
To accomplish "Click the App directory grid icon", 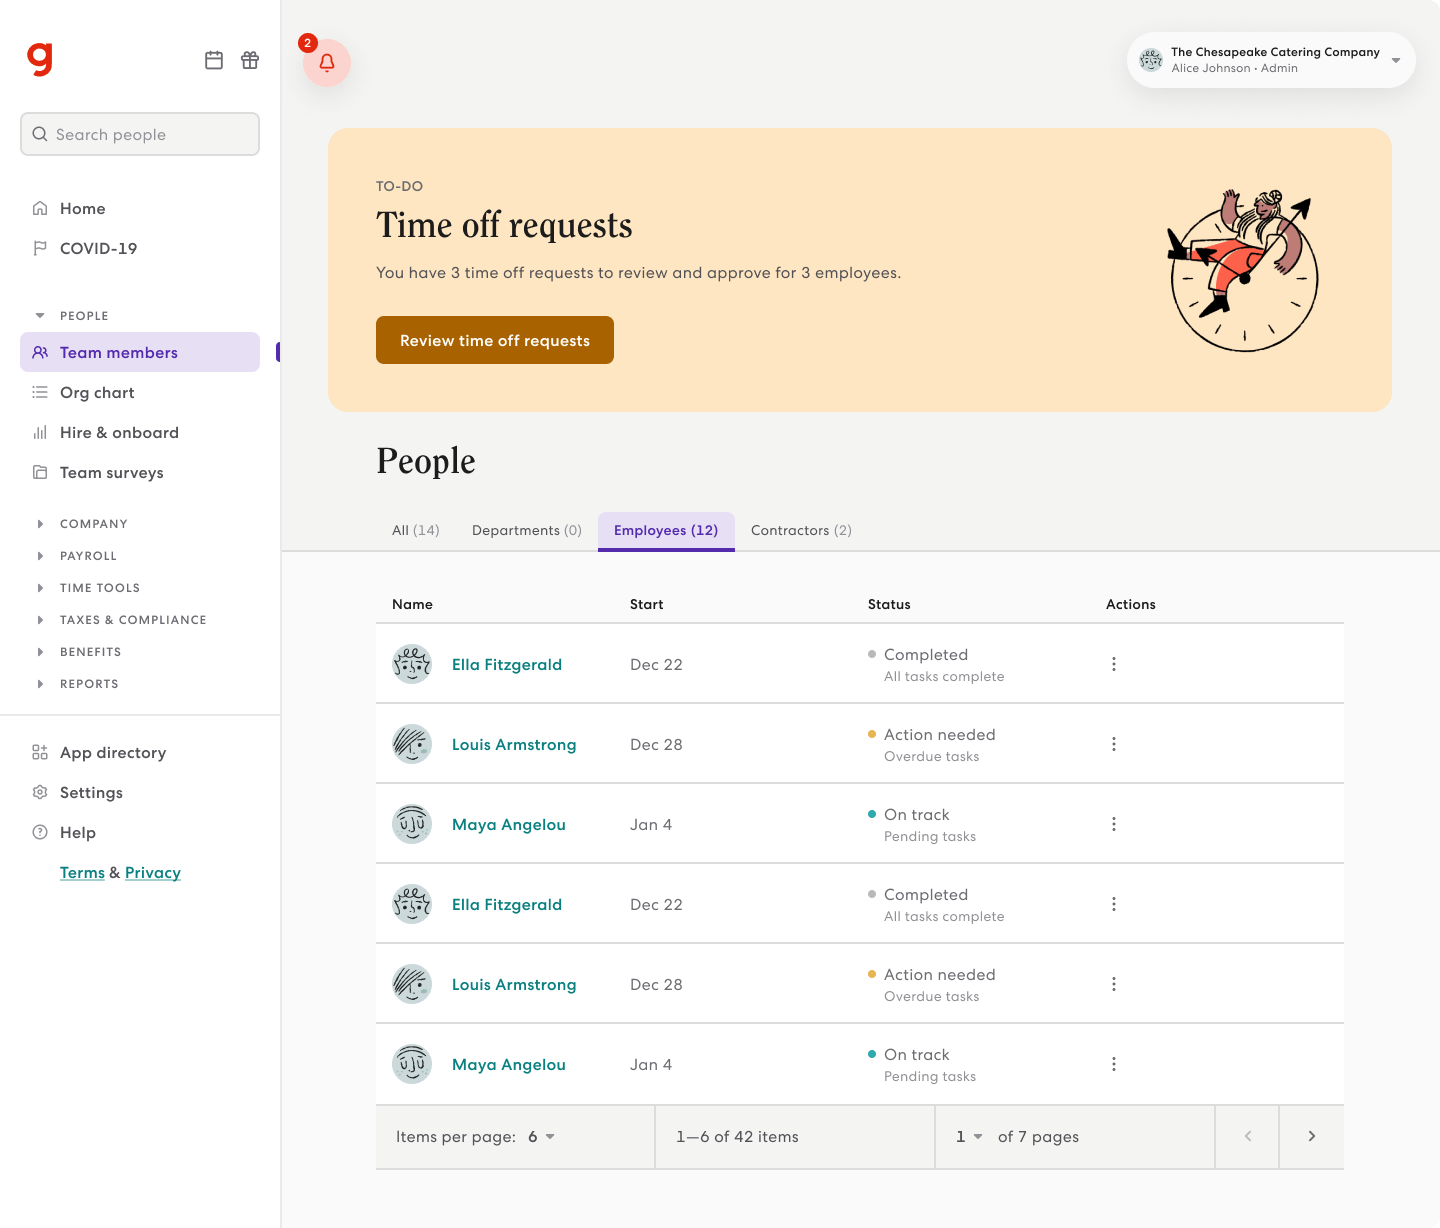I will 40,752.
